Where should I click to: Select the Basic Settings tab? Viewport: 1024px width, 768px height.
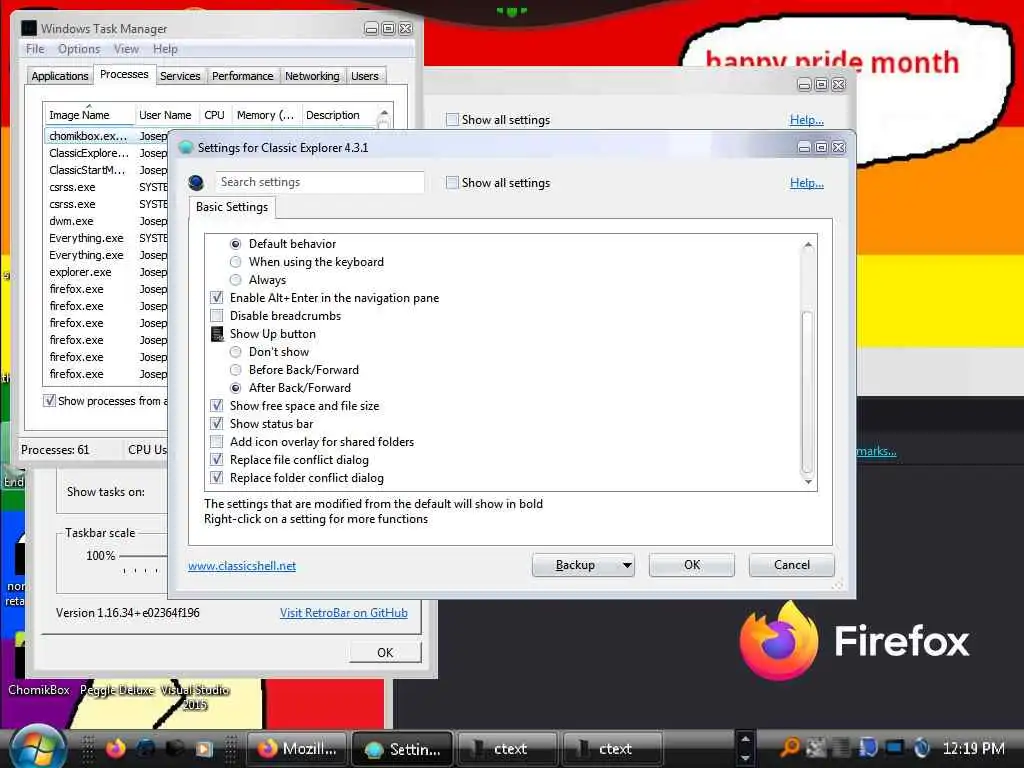(232, 207)
